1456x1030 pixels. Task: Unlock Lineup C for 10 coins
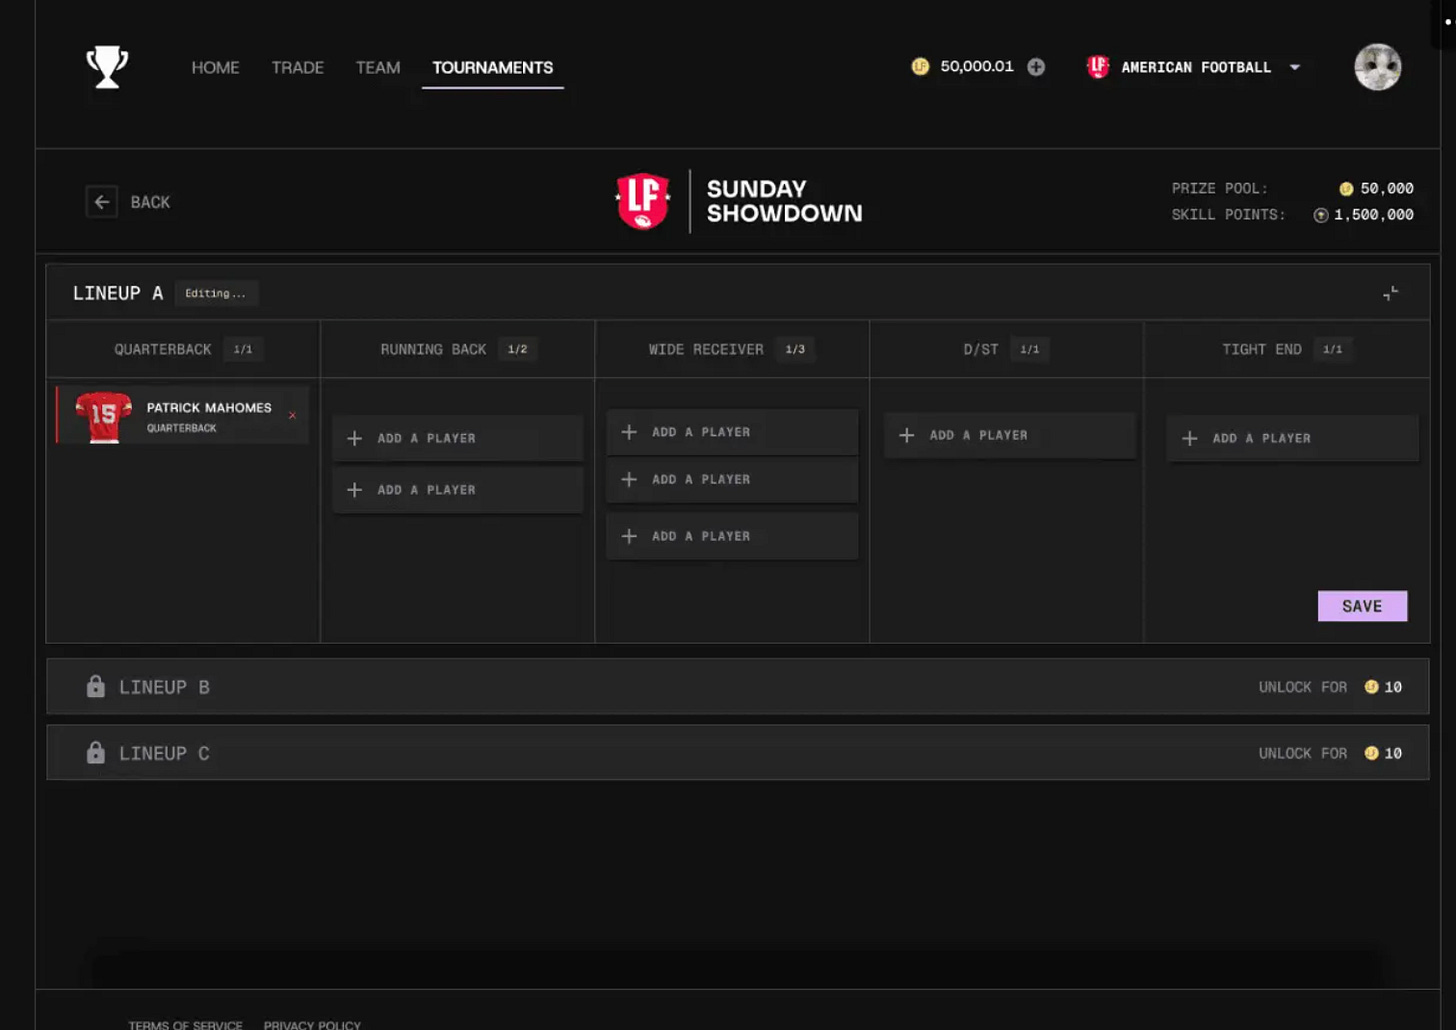[x=1330, y=753]
